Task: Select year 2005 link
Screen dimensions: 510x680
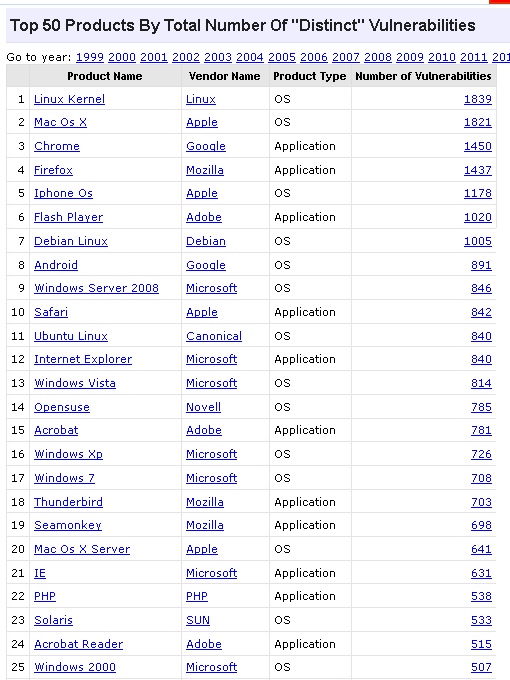Action: point(282,57)
